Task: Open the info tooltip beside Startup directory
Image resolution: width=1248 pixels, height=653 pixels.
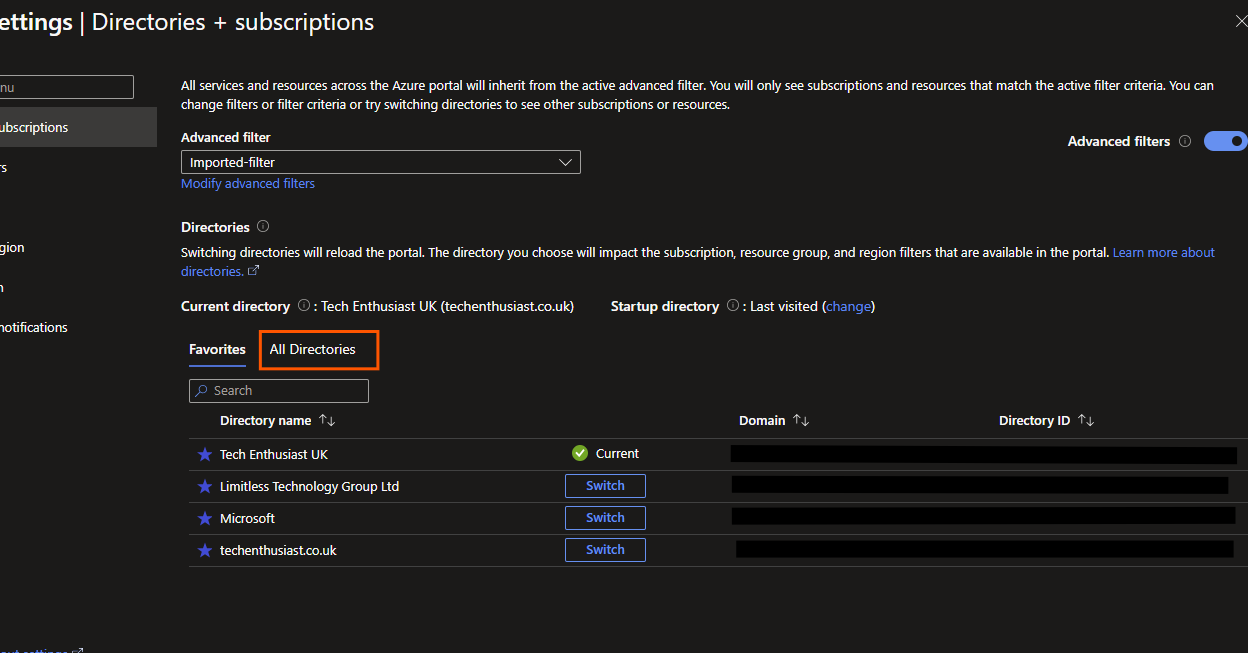Action: (x=733, y=306)
